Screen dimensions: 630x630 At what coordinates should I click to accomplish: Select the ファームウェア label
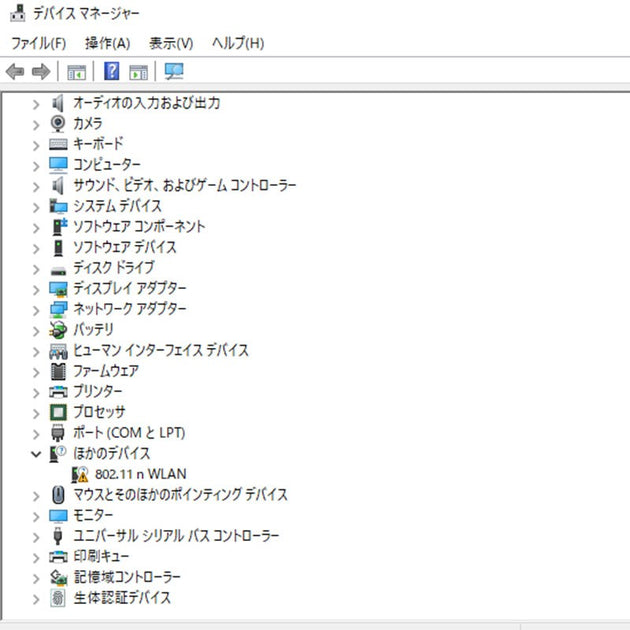click(x=106, y=371)
